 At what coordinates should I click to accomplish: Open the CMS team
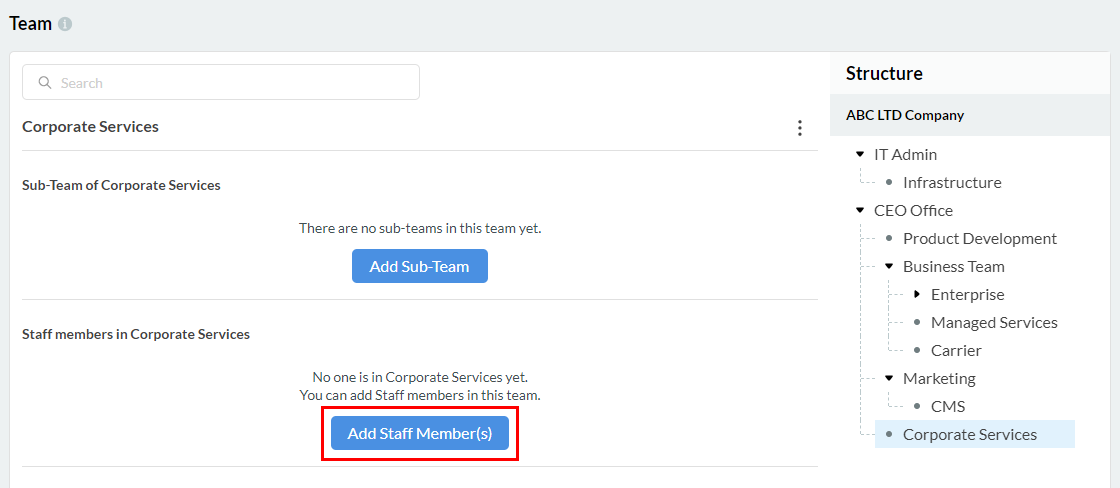click(947, 406)
